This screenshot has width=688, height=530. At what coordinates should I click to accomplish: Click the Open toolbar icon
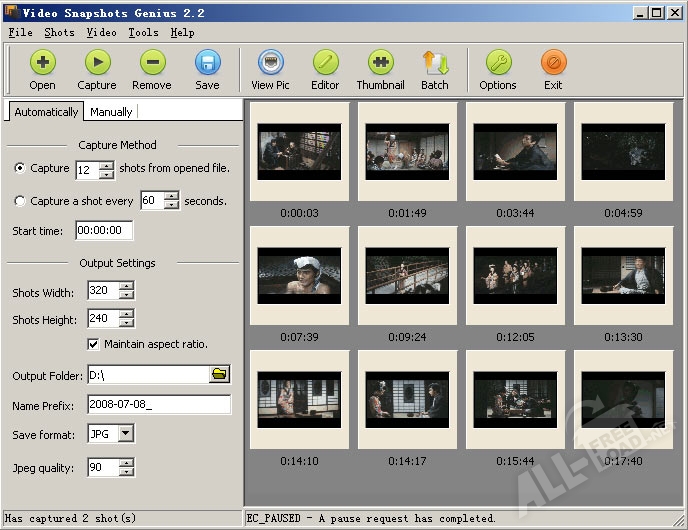coord(42,65)
